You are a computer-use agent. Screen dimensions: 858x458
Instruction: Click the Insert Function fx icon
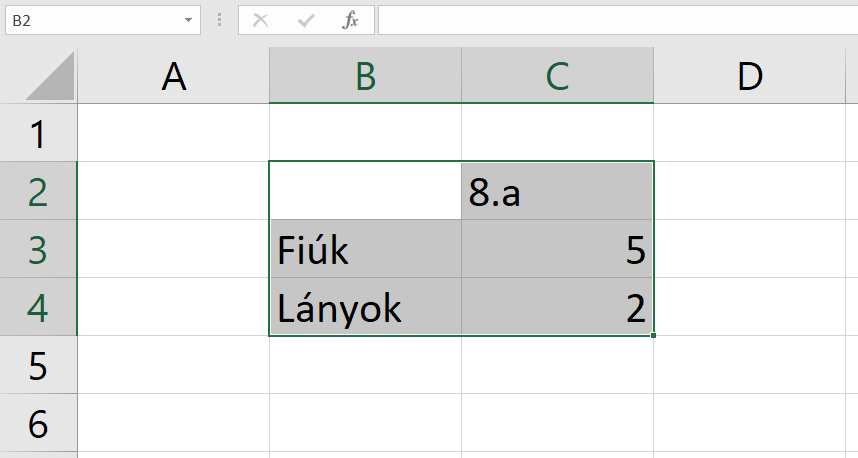(x=350, y=20)
